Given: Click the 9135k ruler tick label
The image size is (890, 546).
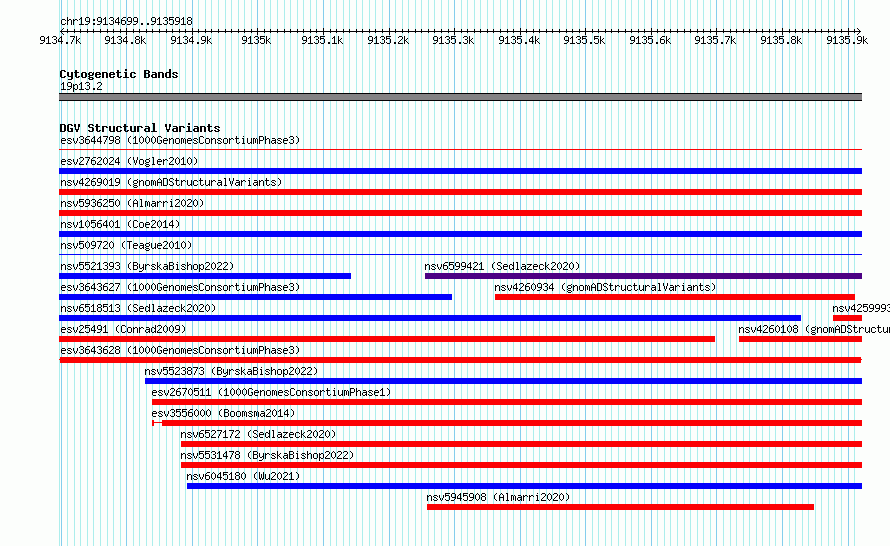Looking at the screenshot, I should click(x=256, y=40).
